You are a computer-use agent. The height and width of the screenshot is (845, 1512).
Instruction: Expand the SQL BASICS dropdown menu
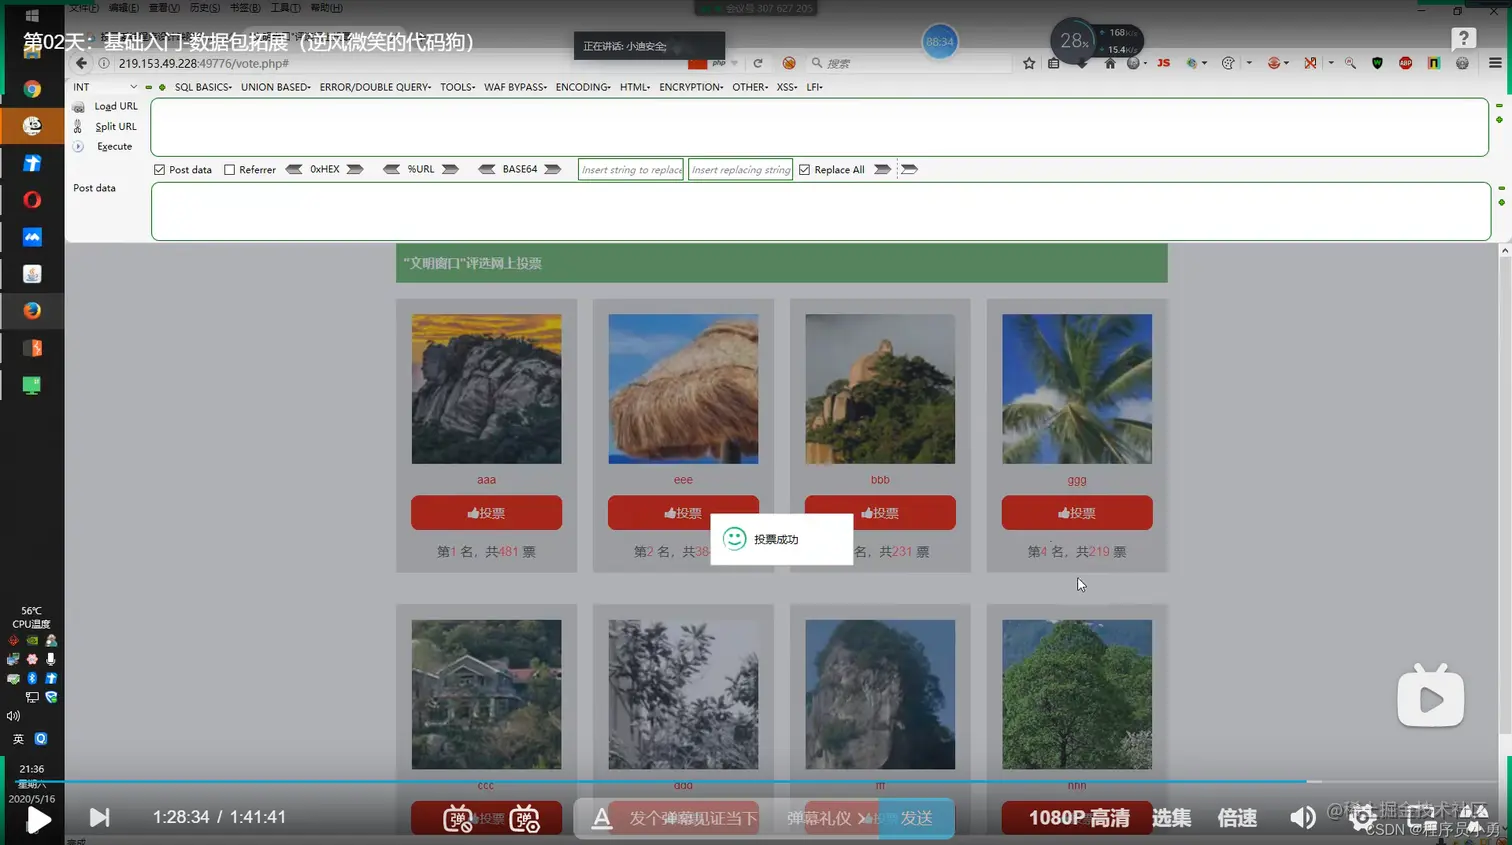coord(203,87)
